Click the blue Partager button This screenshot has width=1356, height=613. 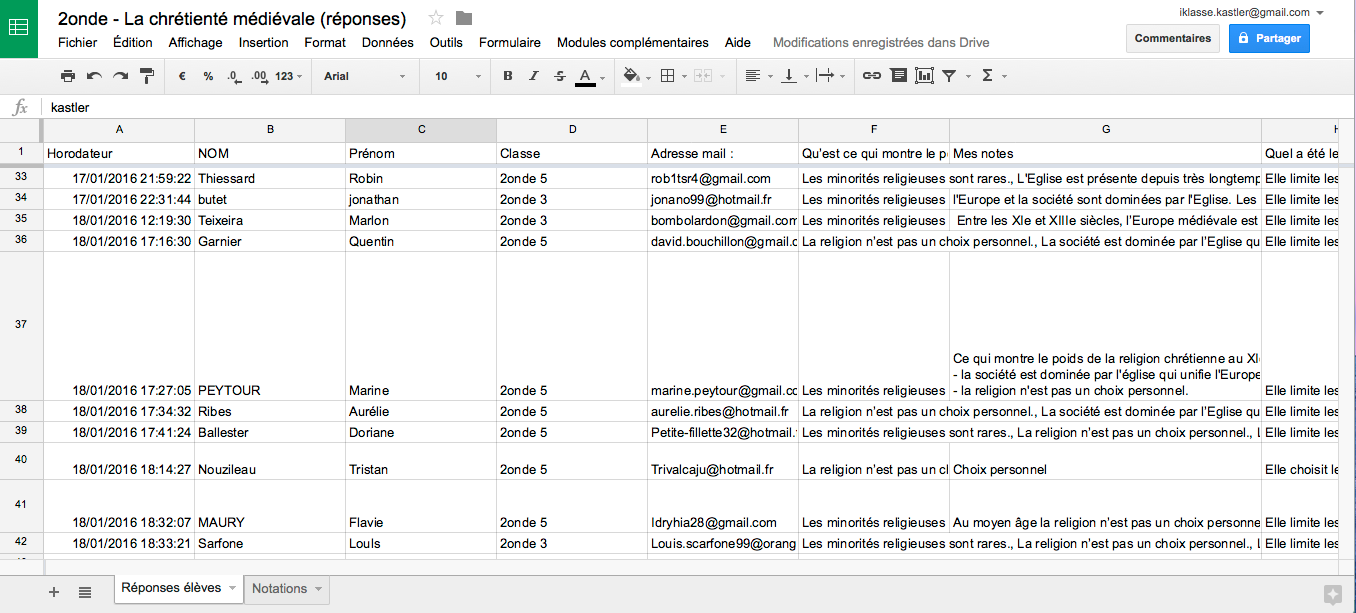point(1269,38)
